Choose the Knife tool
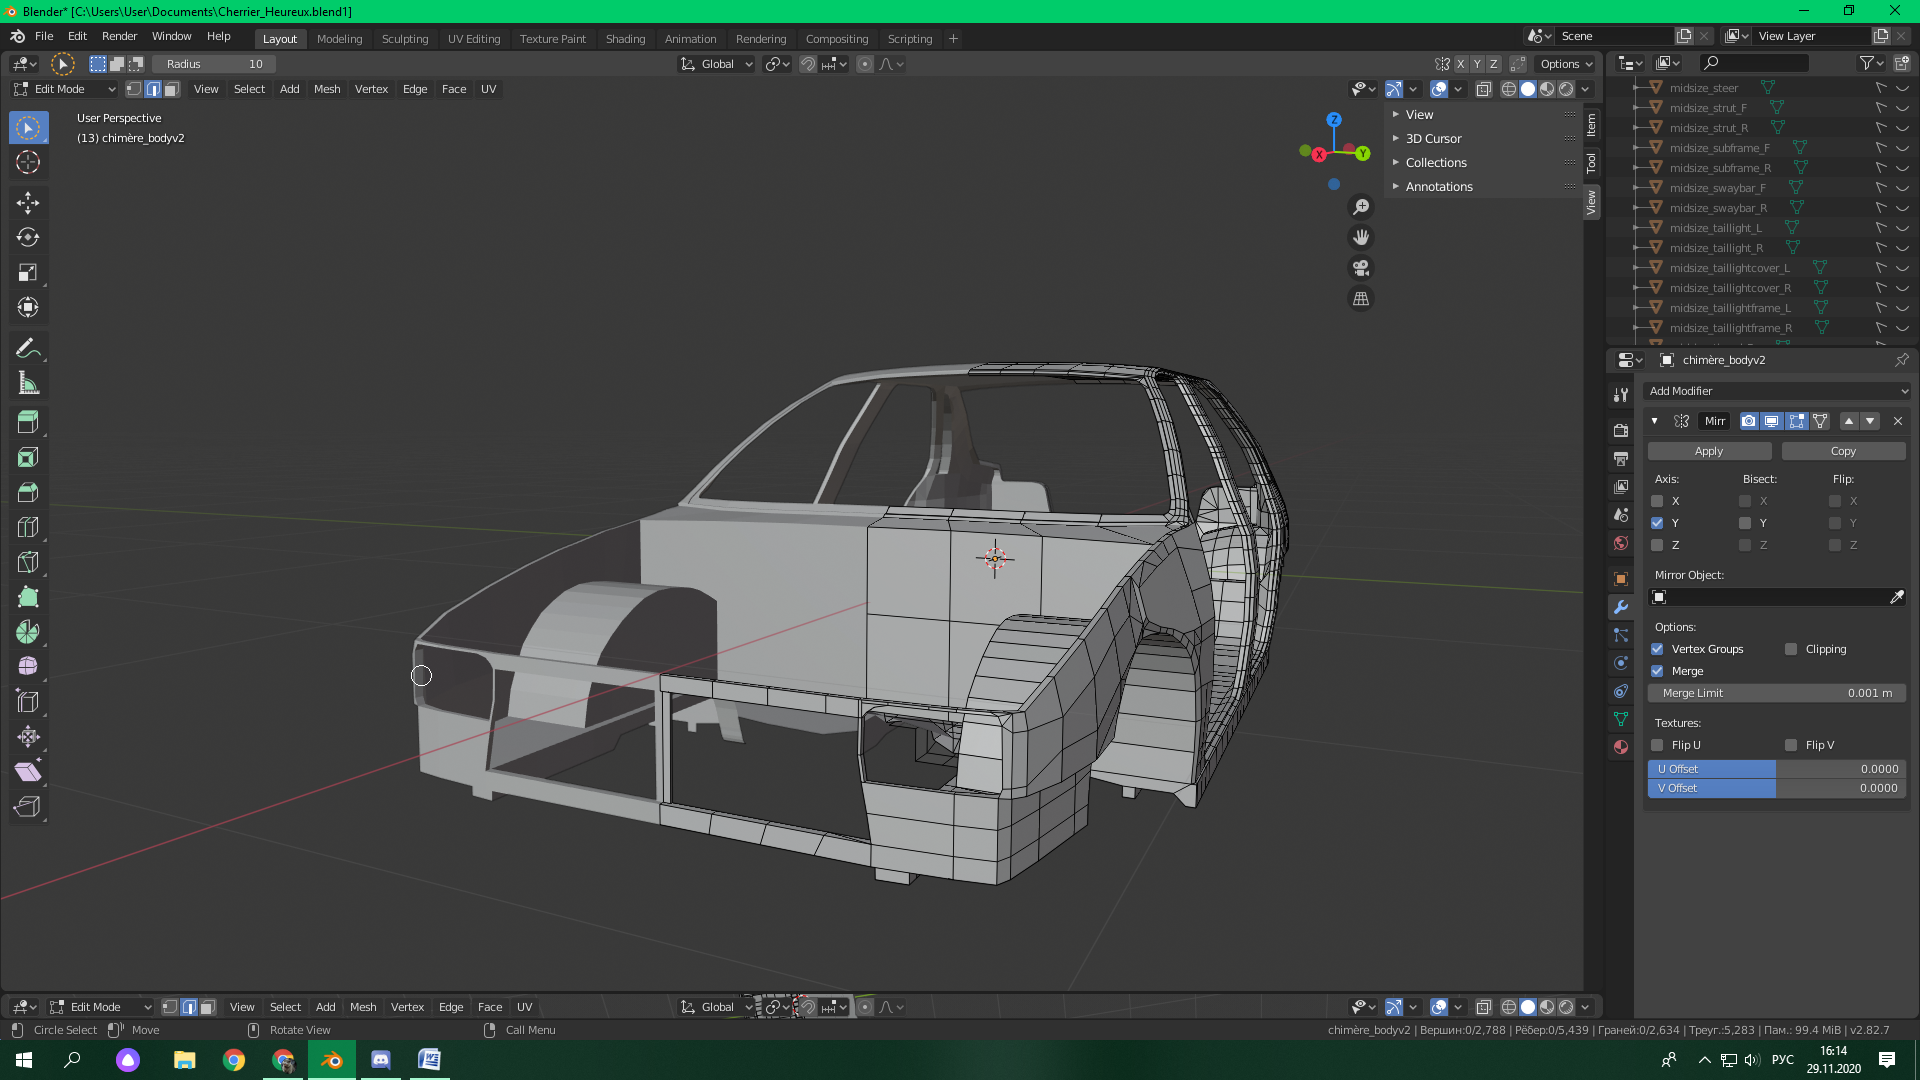Viewport: 1920px width, 1080px height. click(28, 563)
